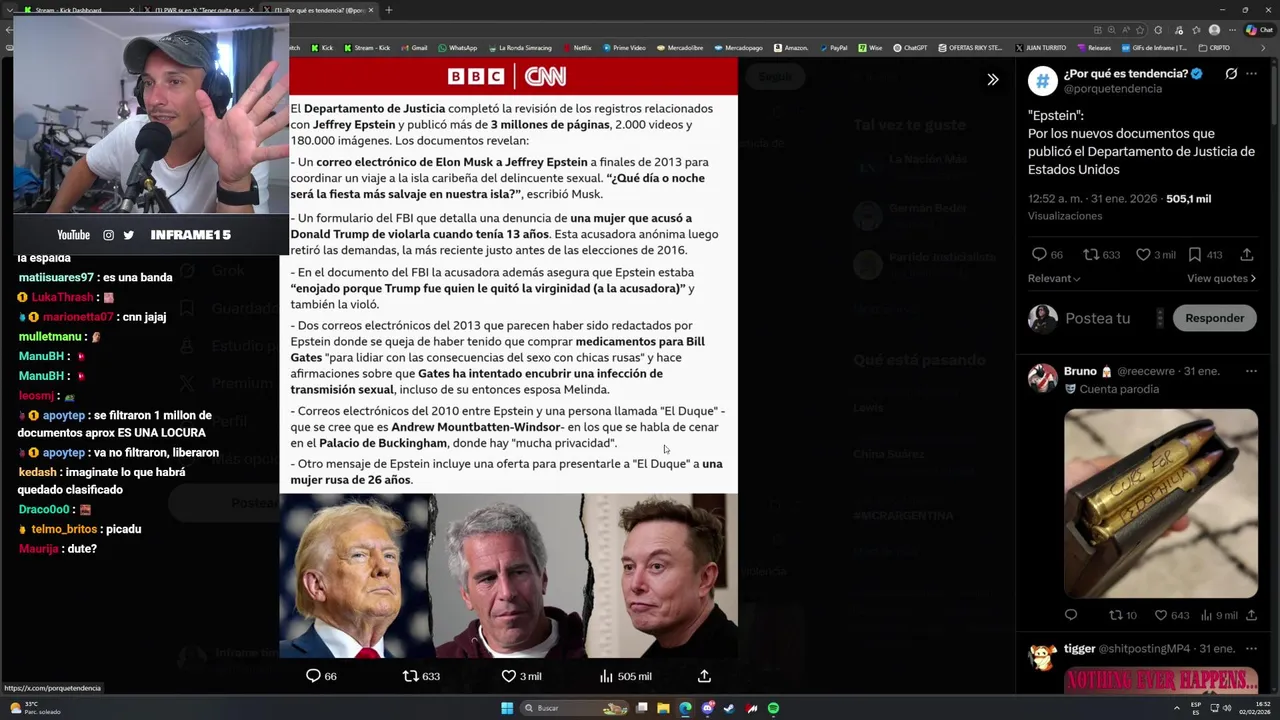Open Grok summary icon beside post menu
This screenshot has height=720, width=1280.
pos(1231,74)
